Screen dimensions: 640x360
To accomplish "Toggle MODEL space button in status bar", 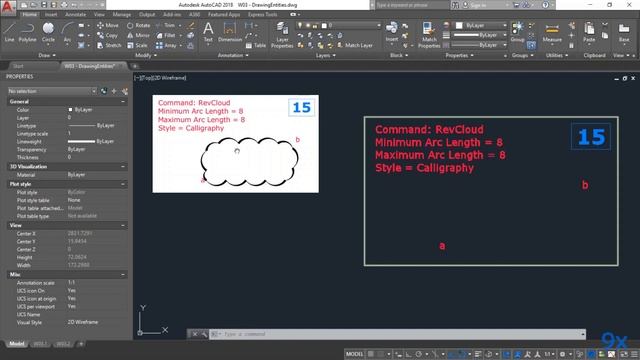I will [x=354, y=354].
